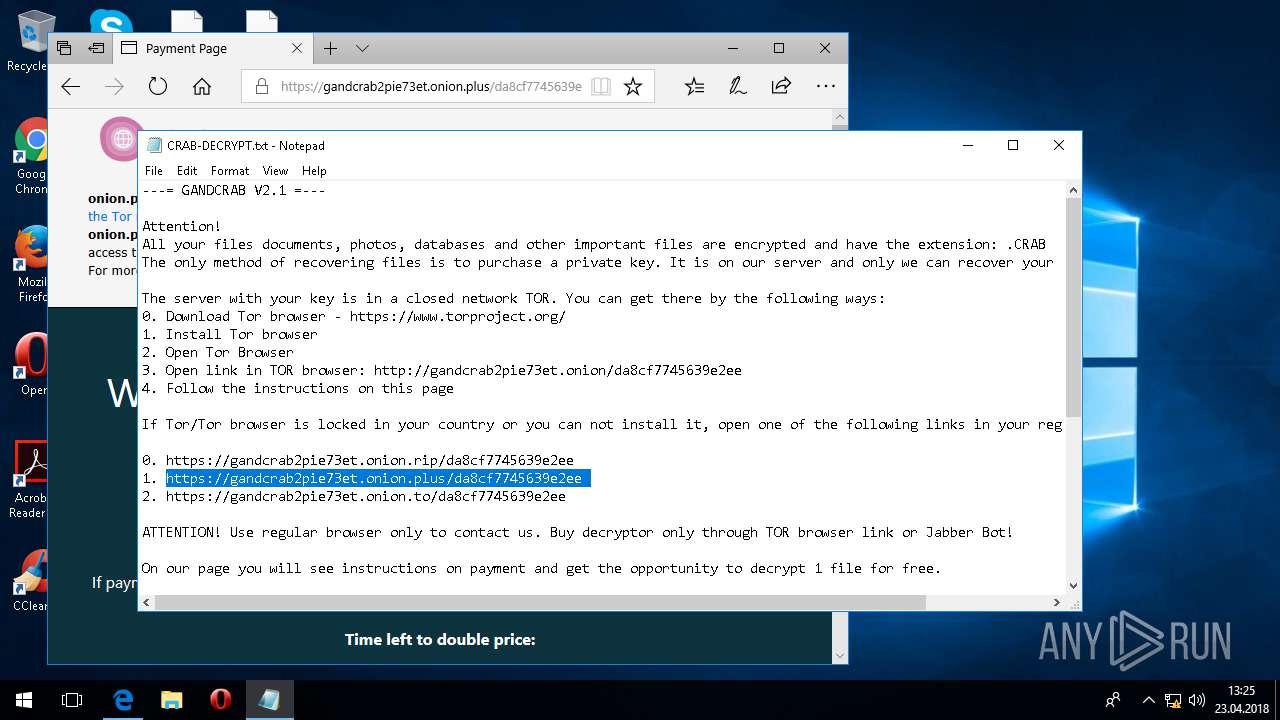1280x720 pixels.
Task: Click the onion.rip URL line
Action: pyautogui.click(x=369, y=460)
